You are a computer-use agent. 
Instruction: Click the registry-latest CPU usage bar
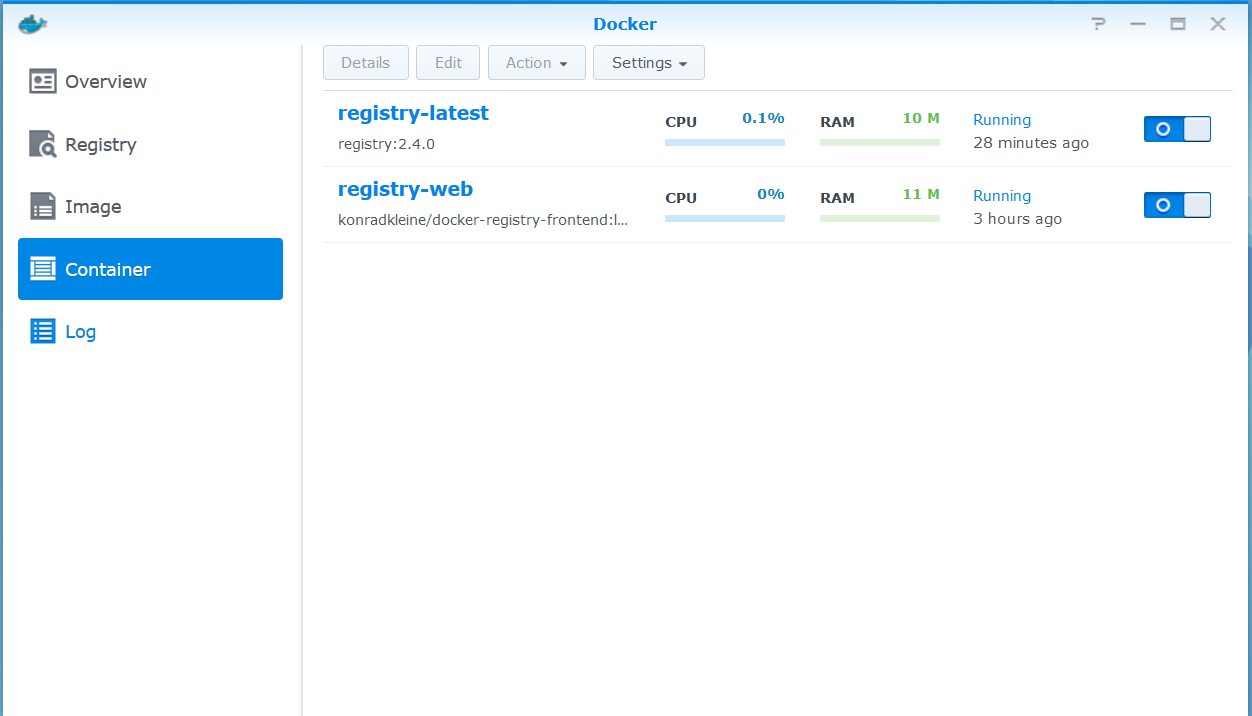[725, 142]
